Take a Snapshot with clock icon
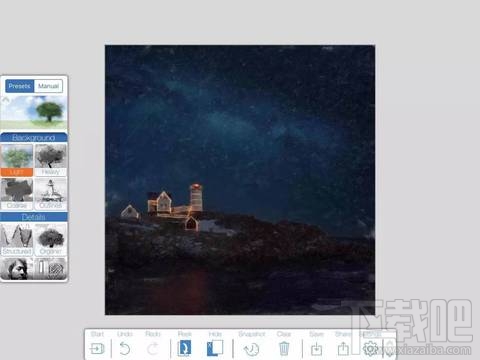 (x=251, y=349)
